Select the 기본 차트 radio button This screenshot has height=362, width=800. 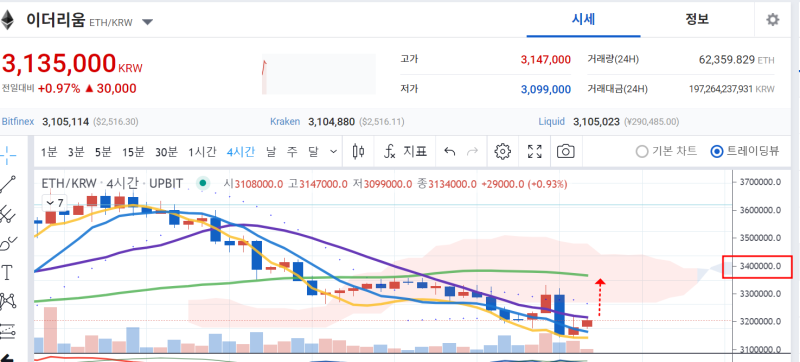(x=666, y=151)
